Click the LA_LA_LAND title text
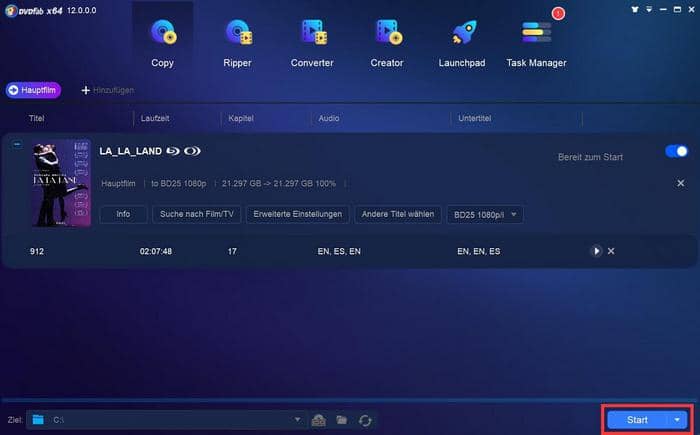This screenshot has width=700, height=435. pyautogui.click(x=130, y=151)
